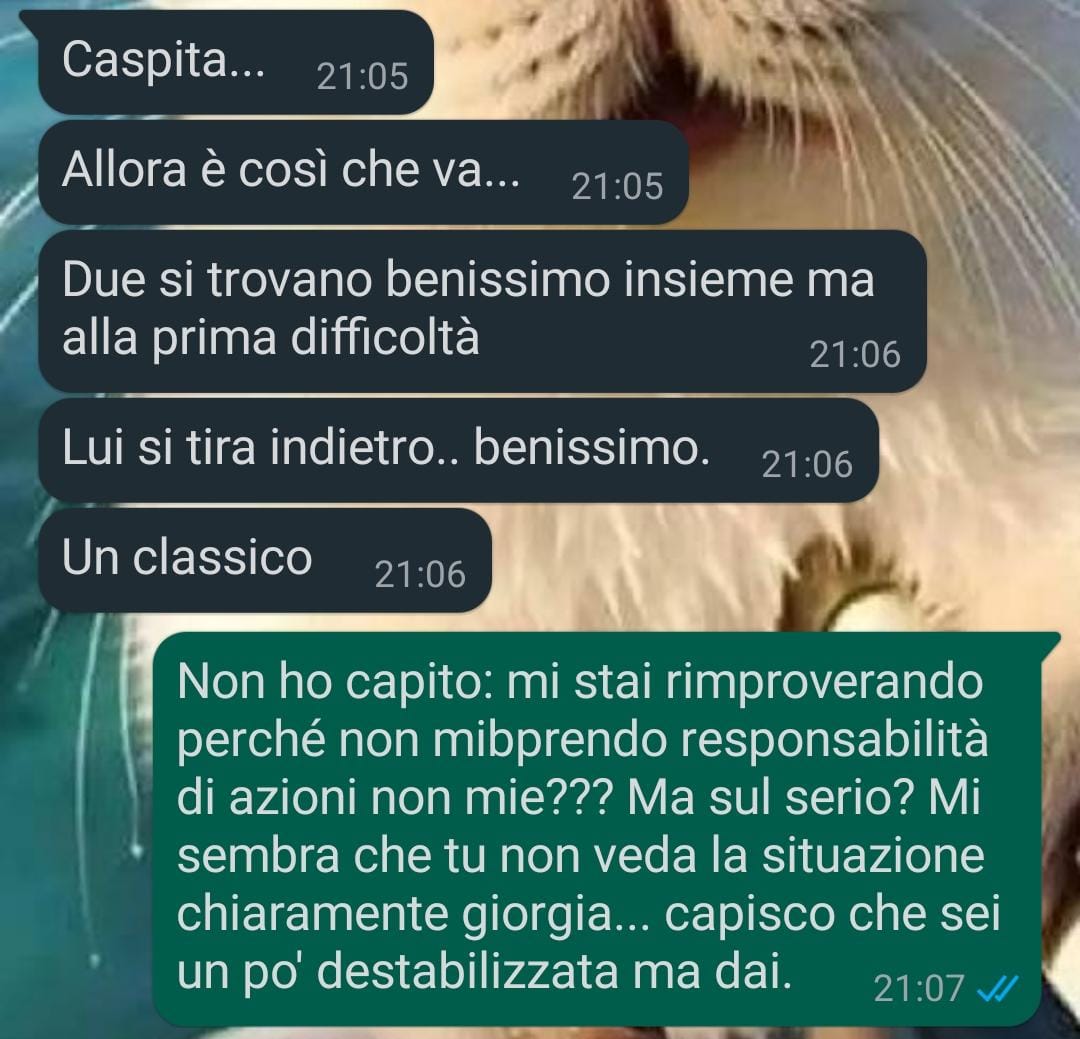Tap the 21:06 time on 'alla prima difficoltà' bubble

(x=855, y=355)
